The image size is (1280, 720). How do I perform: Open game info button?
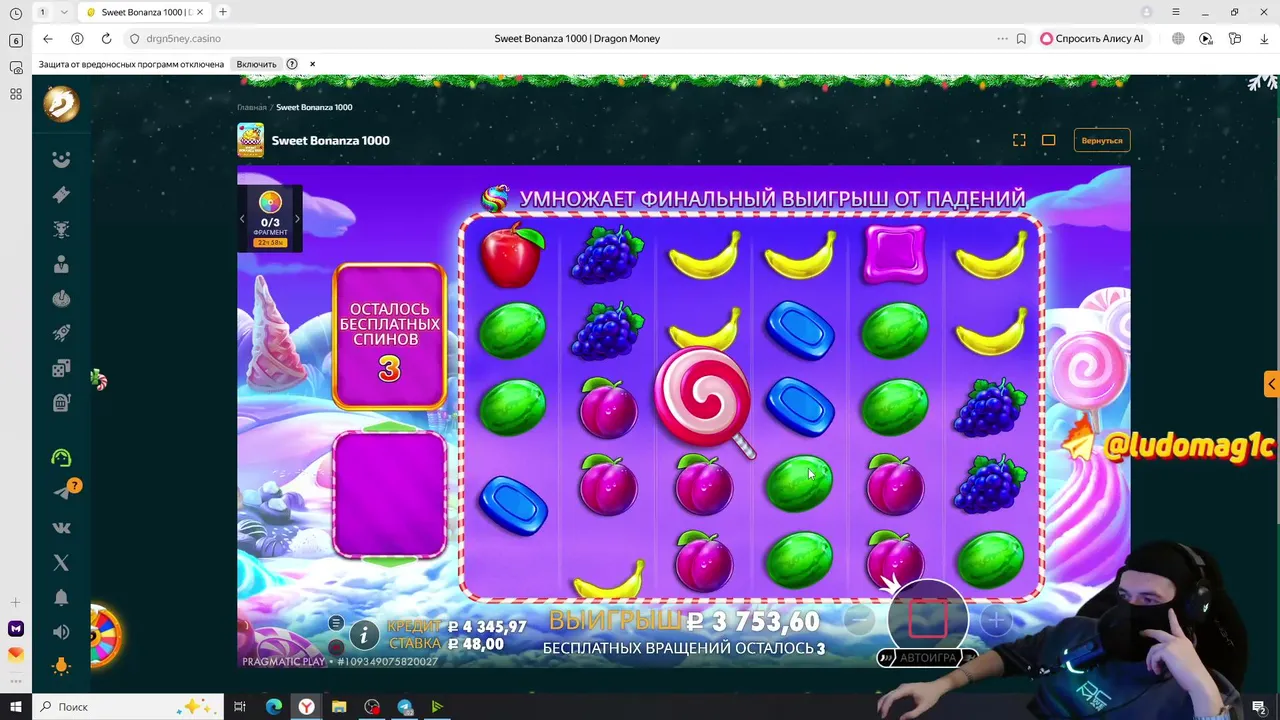click(364, 634)
